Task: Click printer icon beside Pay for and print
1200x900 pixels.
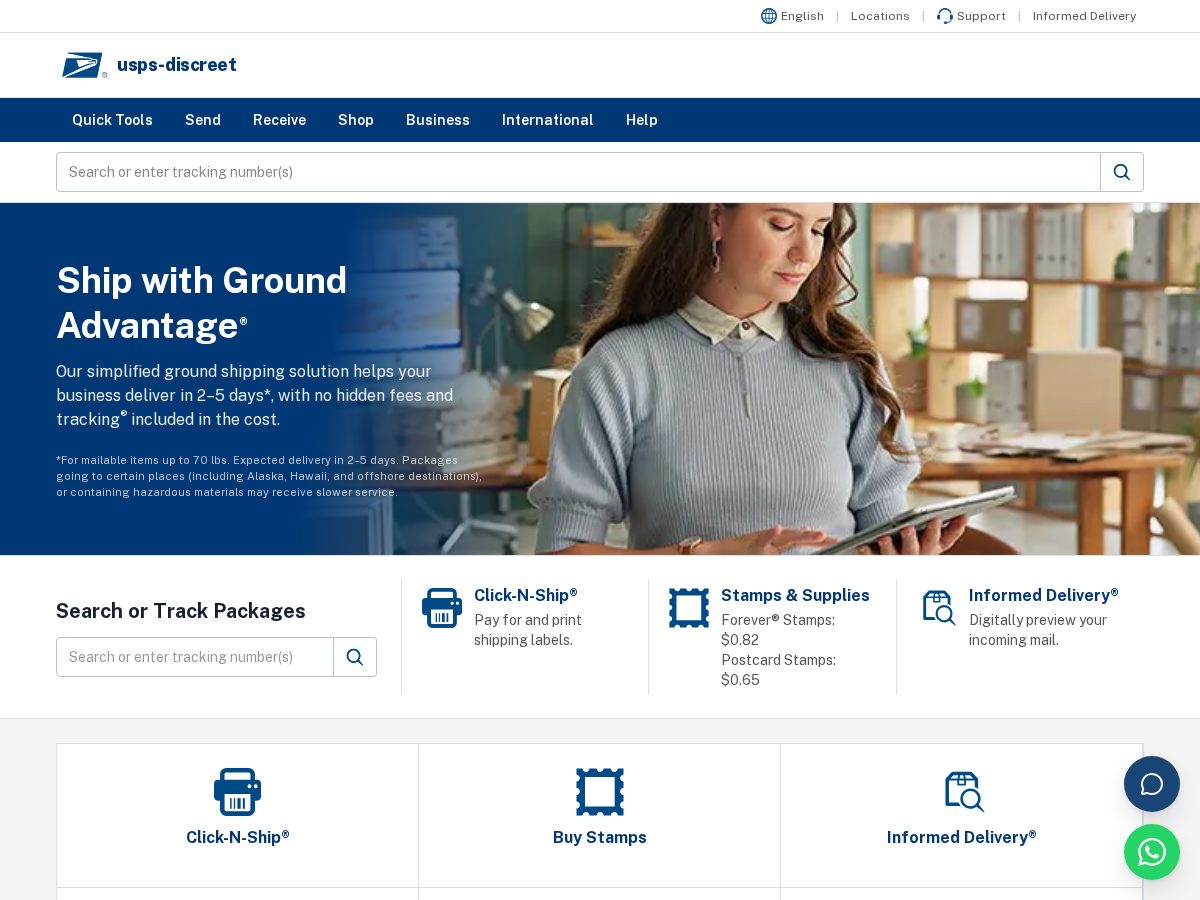Action: coord(442,608)
